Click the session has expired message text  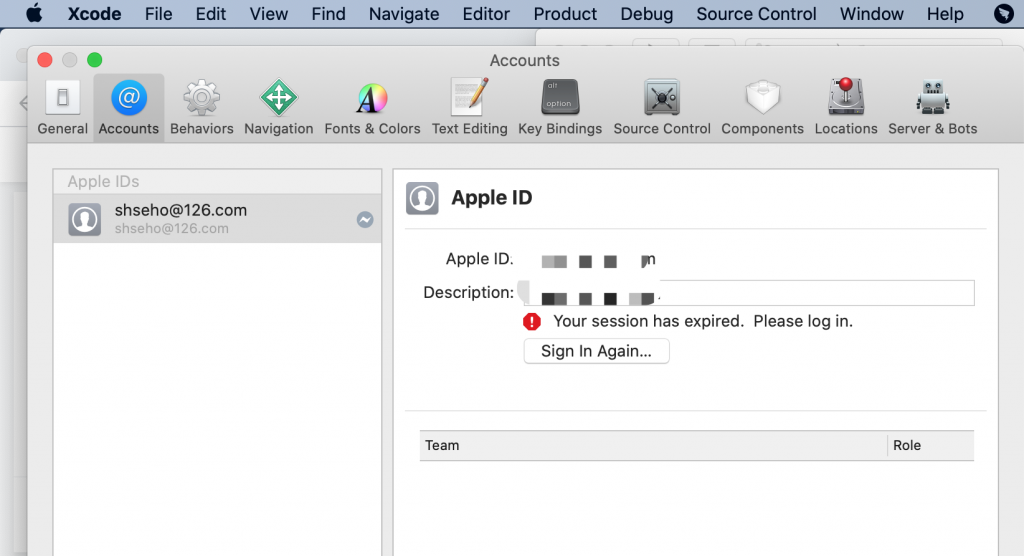pyautogui.click(x=703, y=321)
